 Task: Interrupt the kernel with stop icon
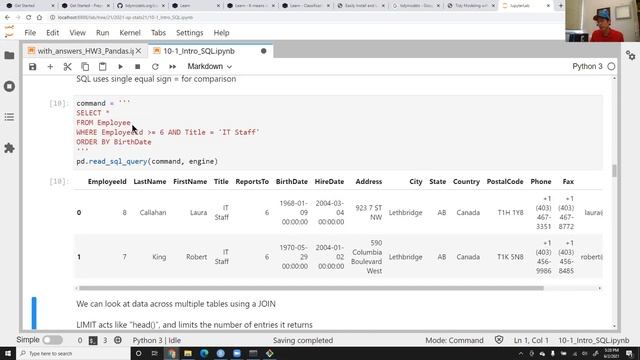[x=138, y=67]
